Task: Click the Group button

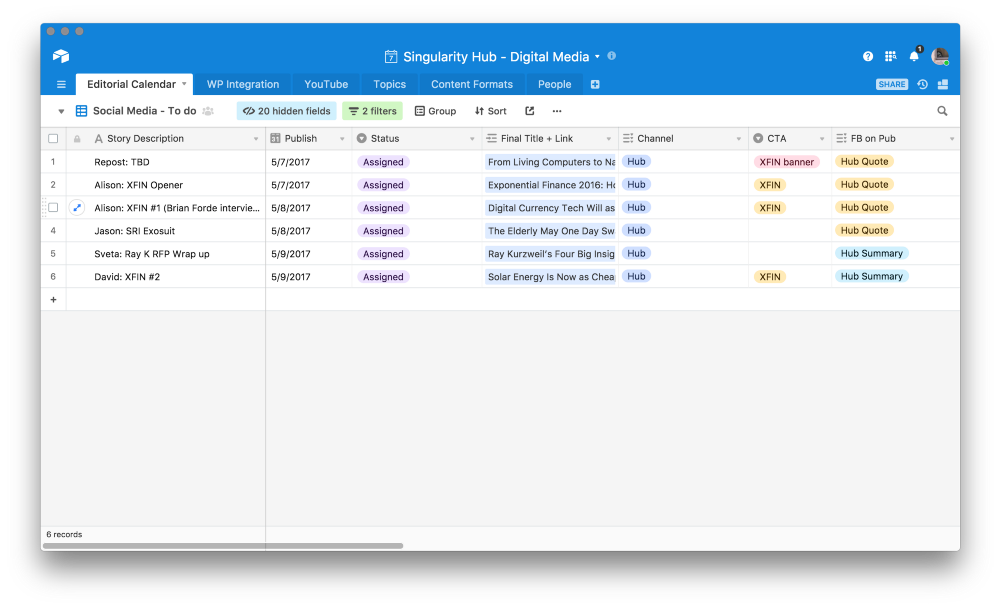Action: 436,111
